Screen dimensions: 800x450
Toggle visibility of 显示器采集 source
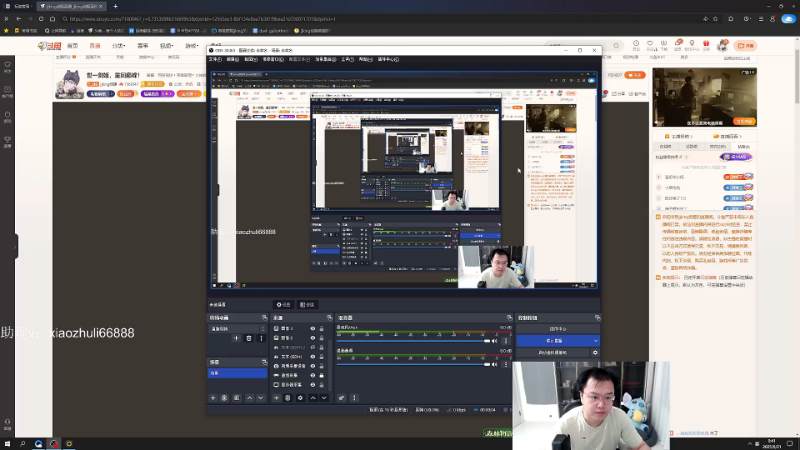313,385
